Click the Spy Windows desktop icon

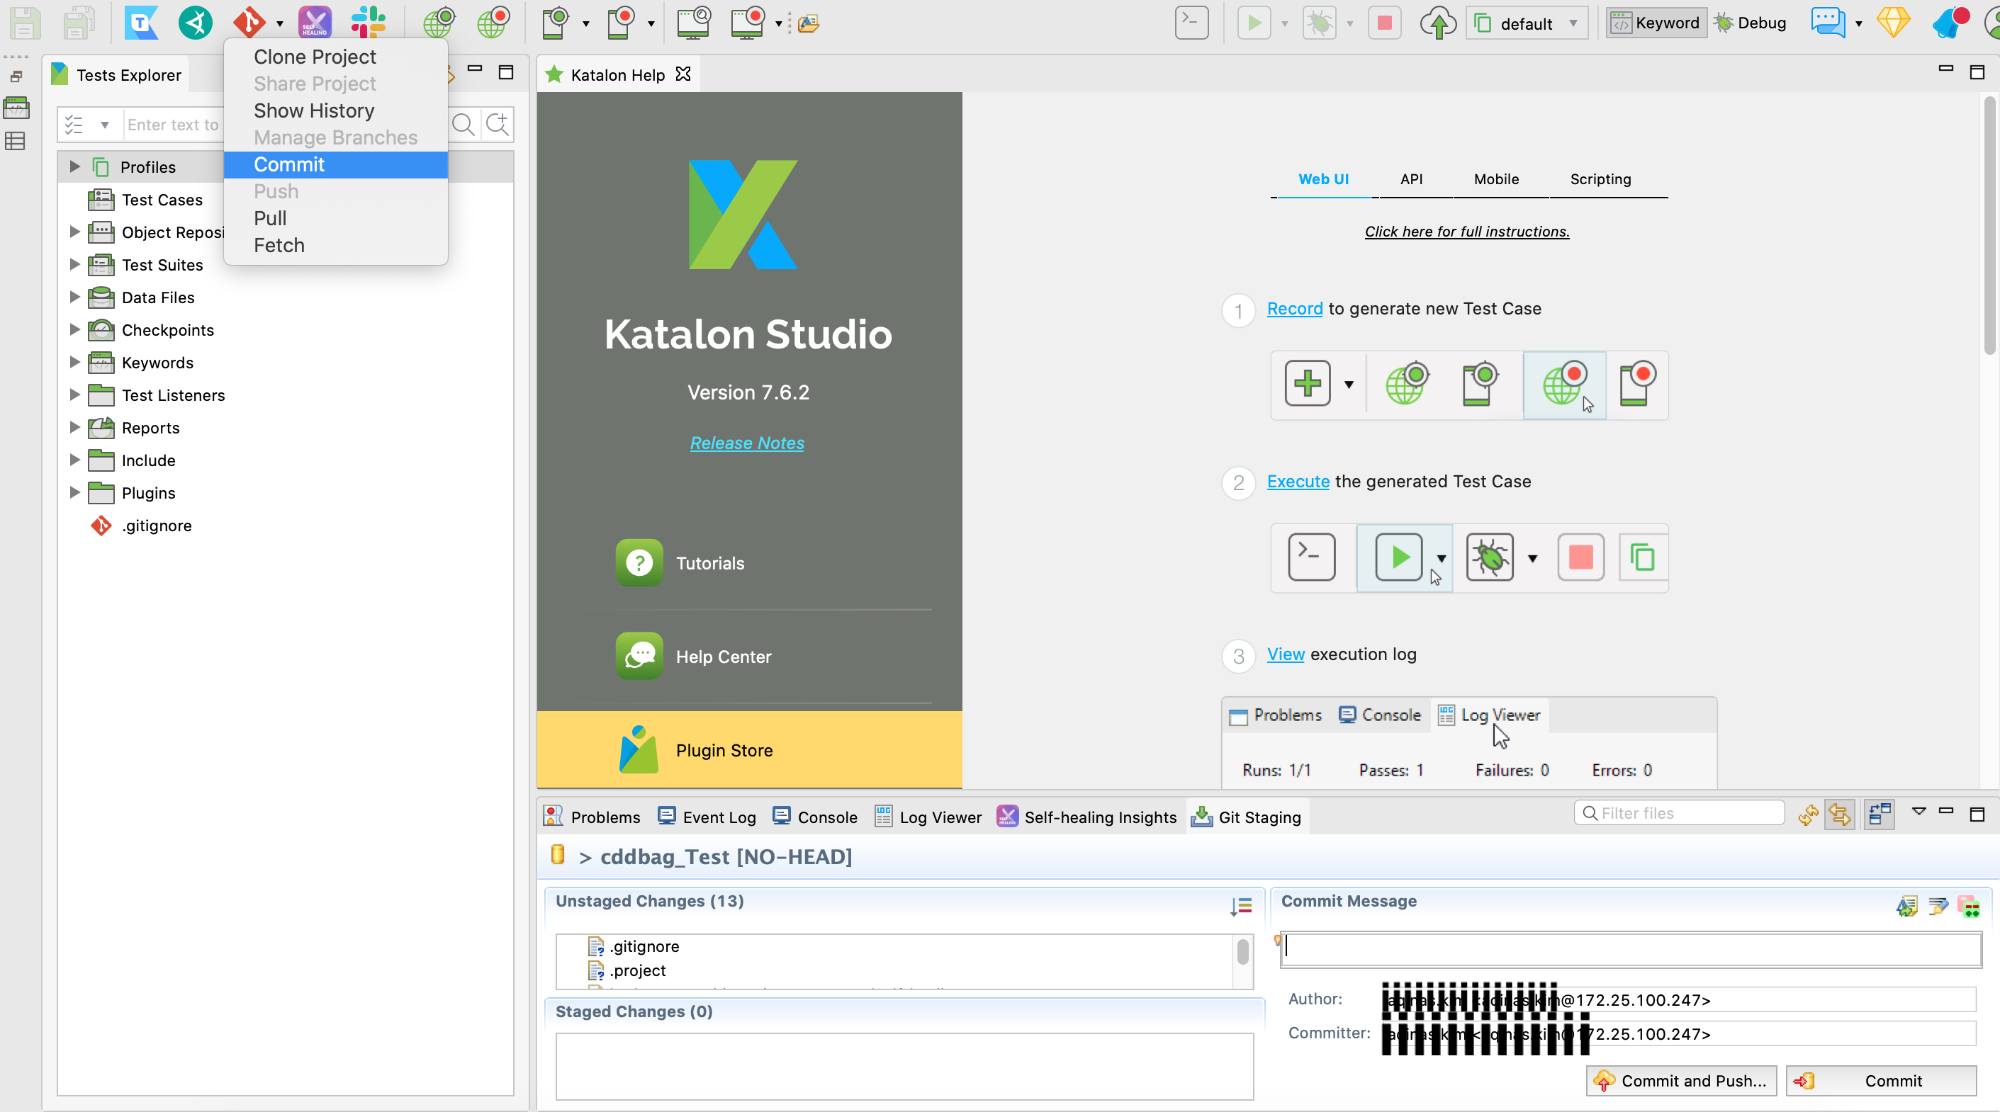[693, 22]
